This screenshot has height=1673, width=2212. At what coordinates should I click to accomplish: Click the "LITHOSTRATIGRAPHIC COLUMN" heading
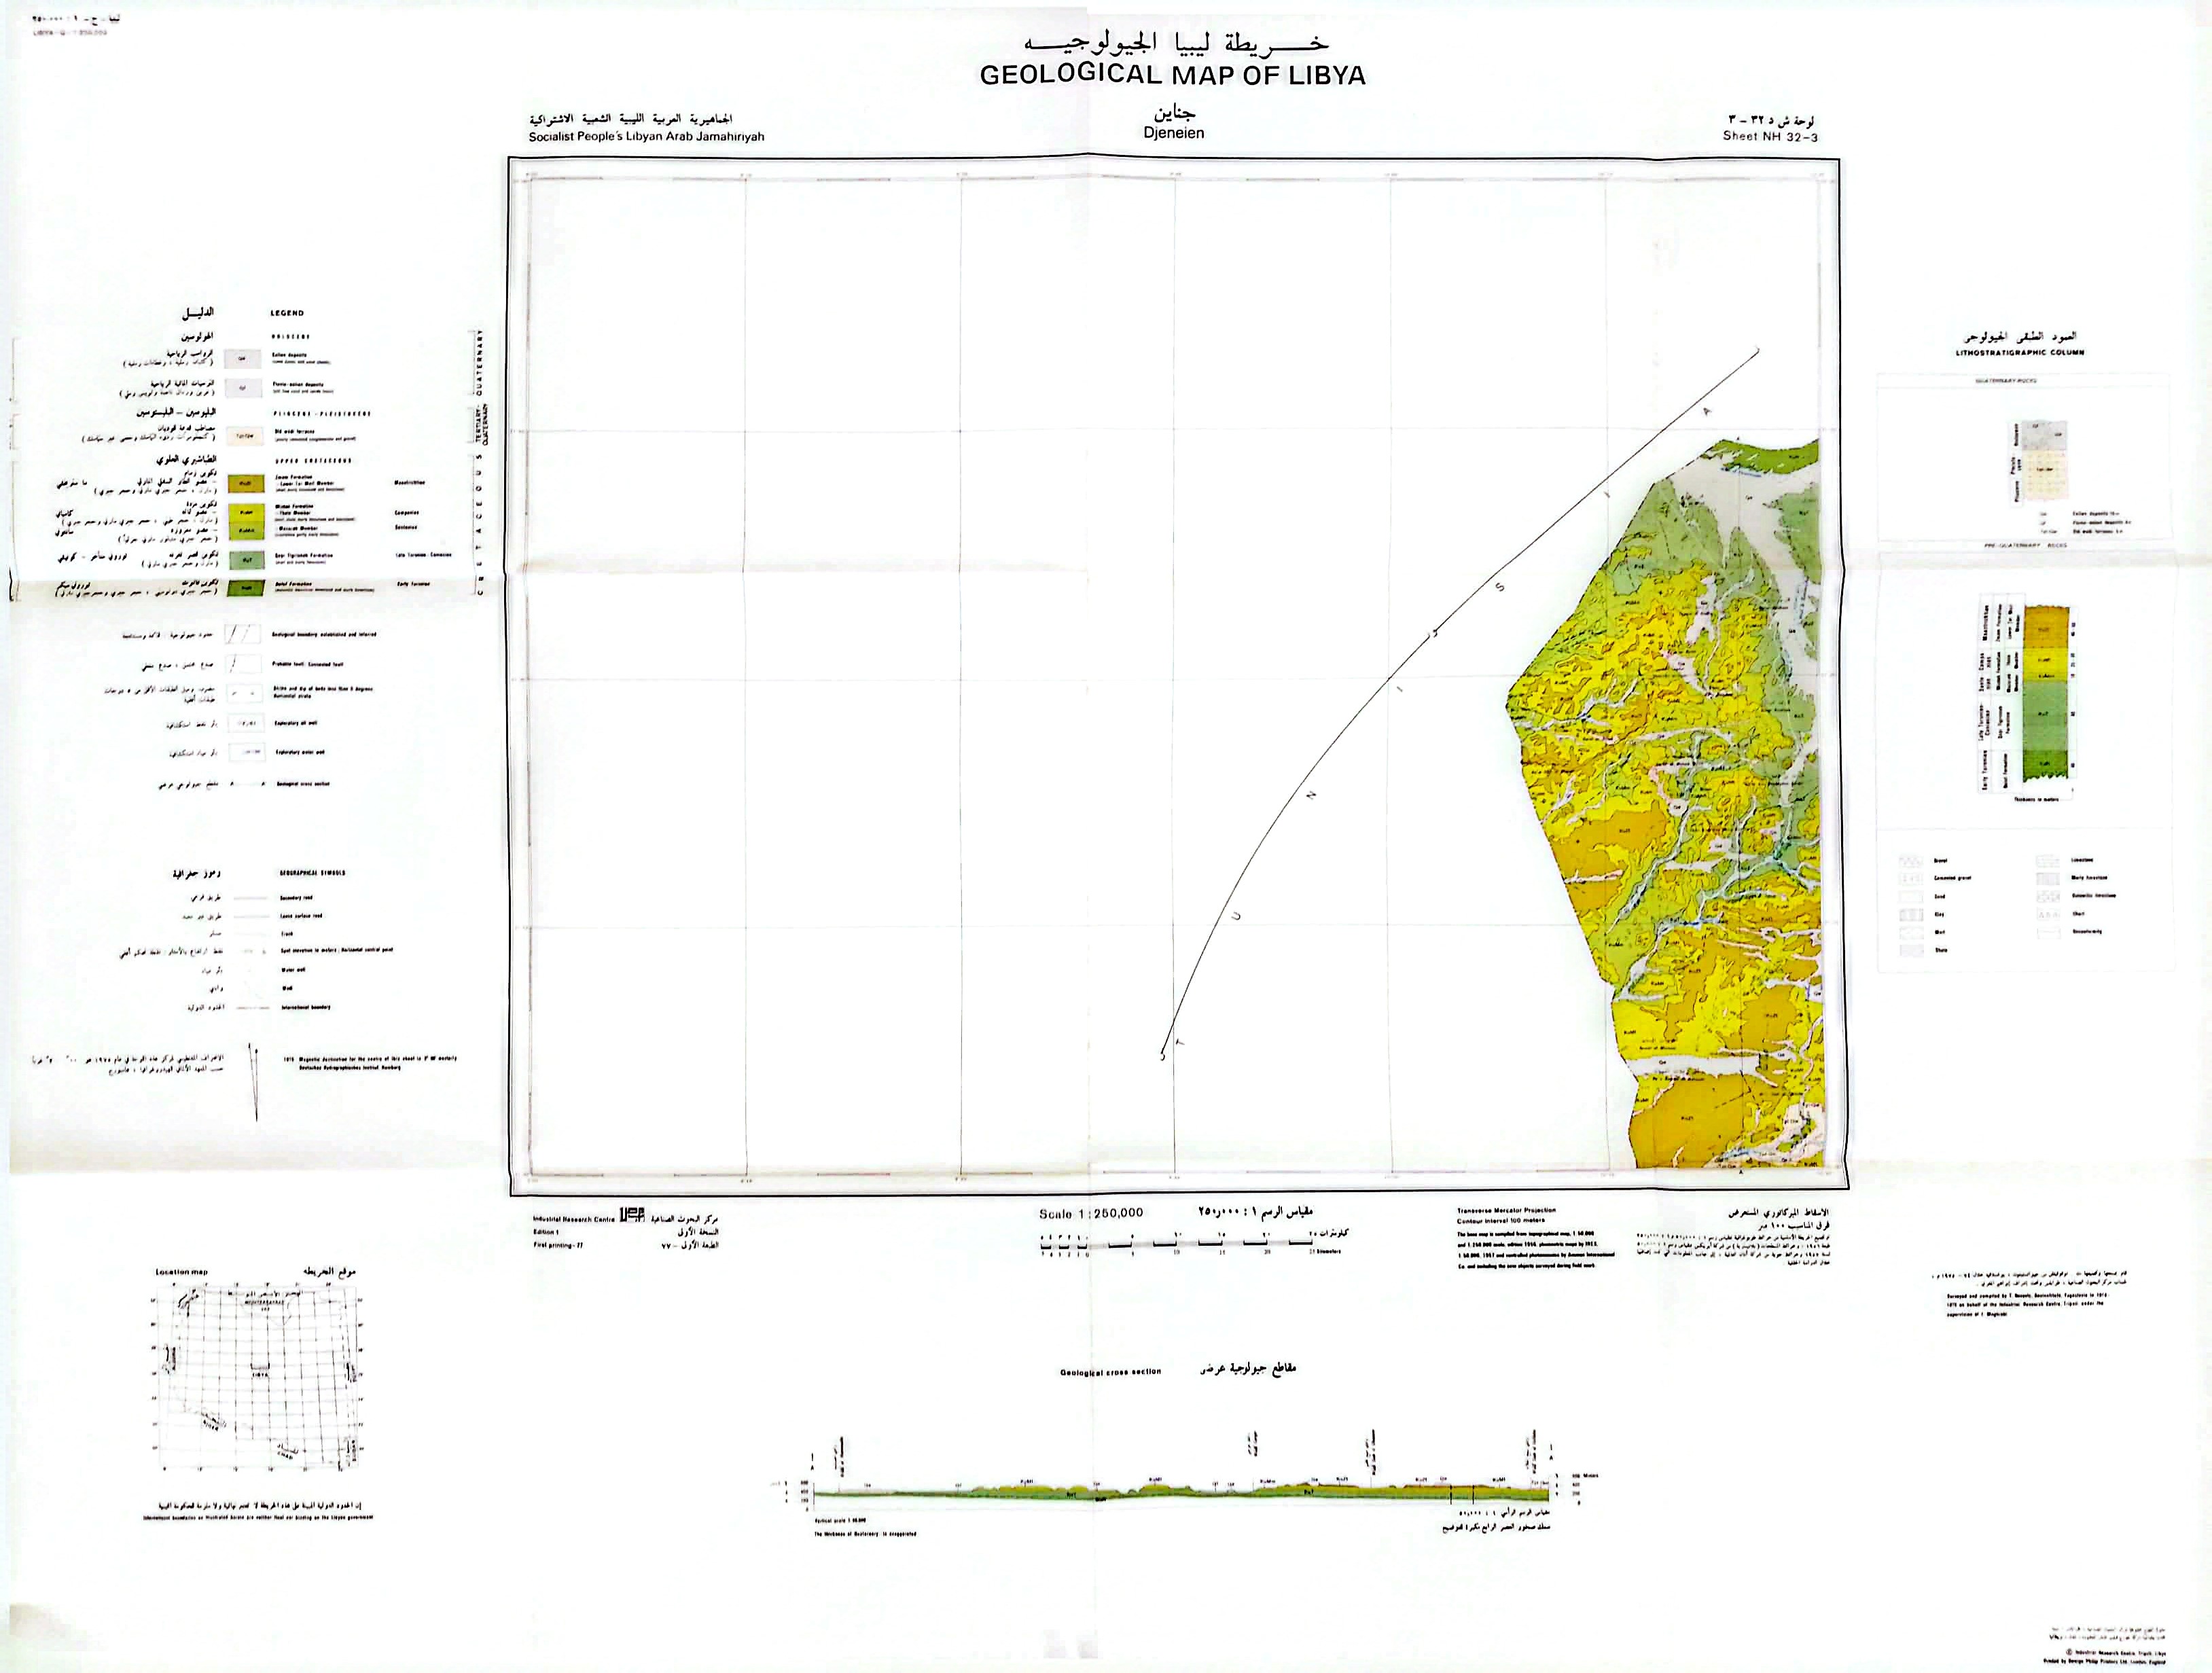2021,352
